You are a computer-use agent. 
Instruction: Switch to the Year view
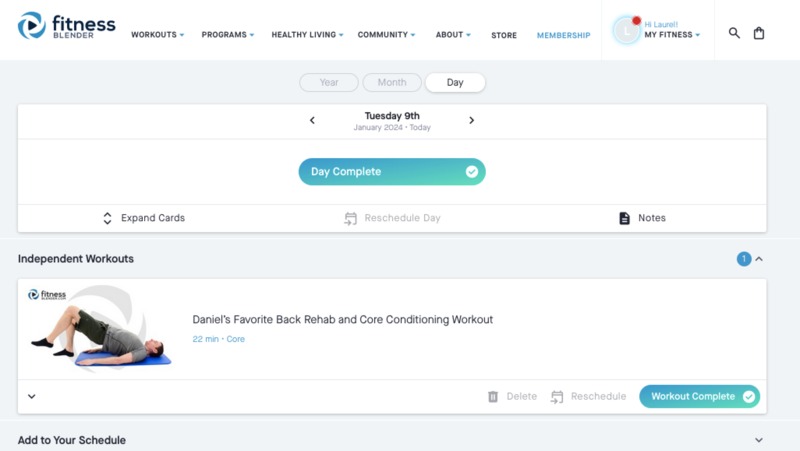click(x=329, y=82)
